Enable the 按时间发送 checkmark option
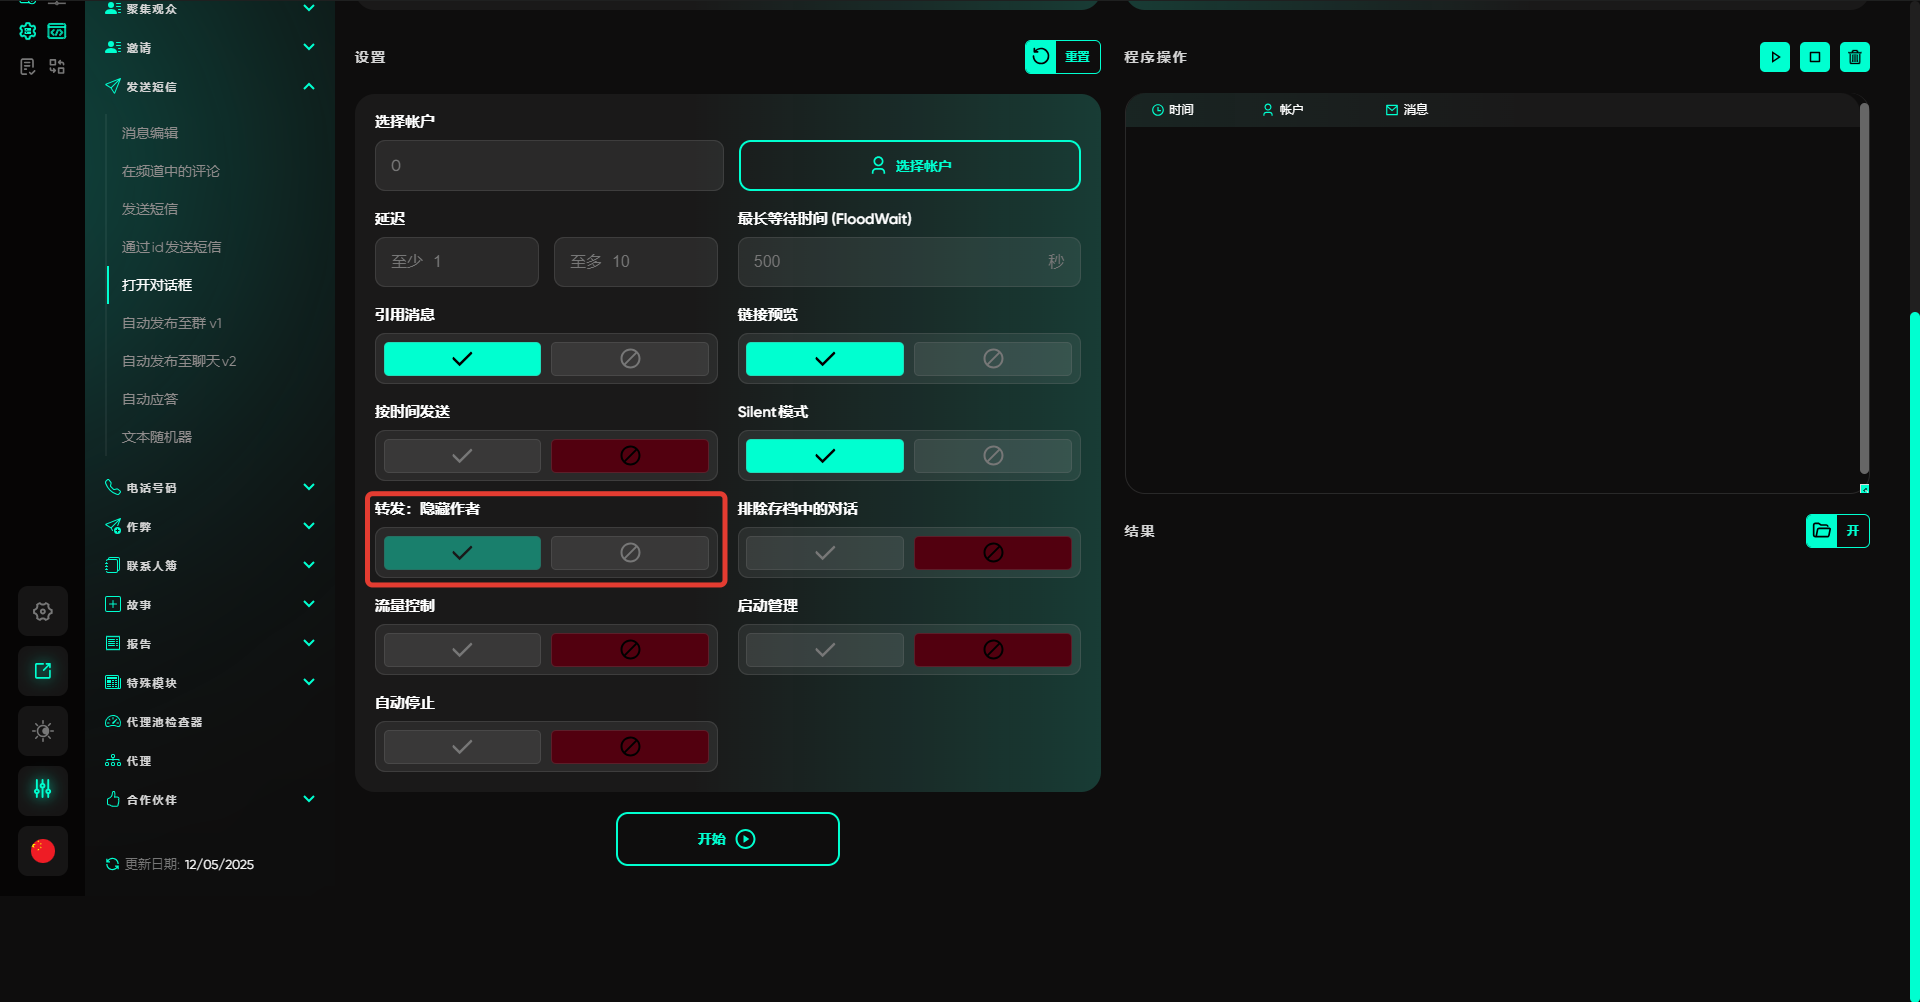Viewport: 1920px width, 1002px height. click(462, 456)
